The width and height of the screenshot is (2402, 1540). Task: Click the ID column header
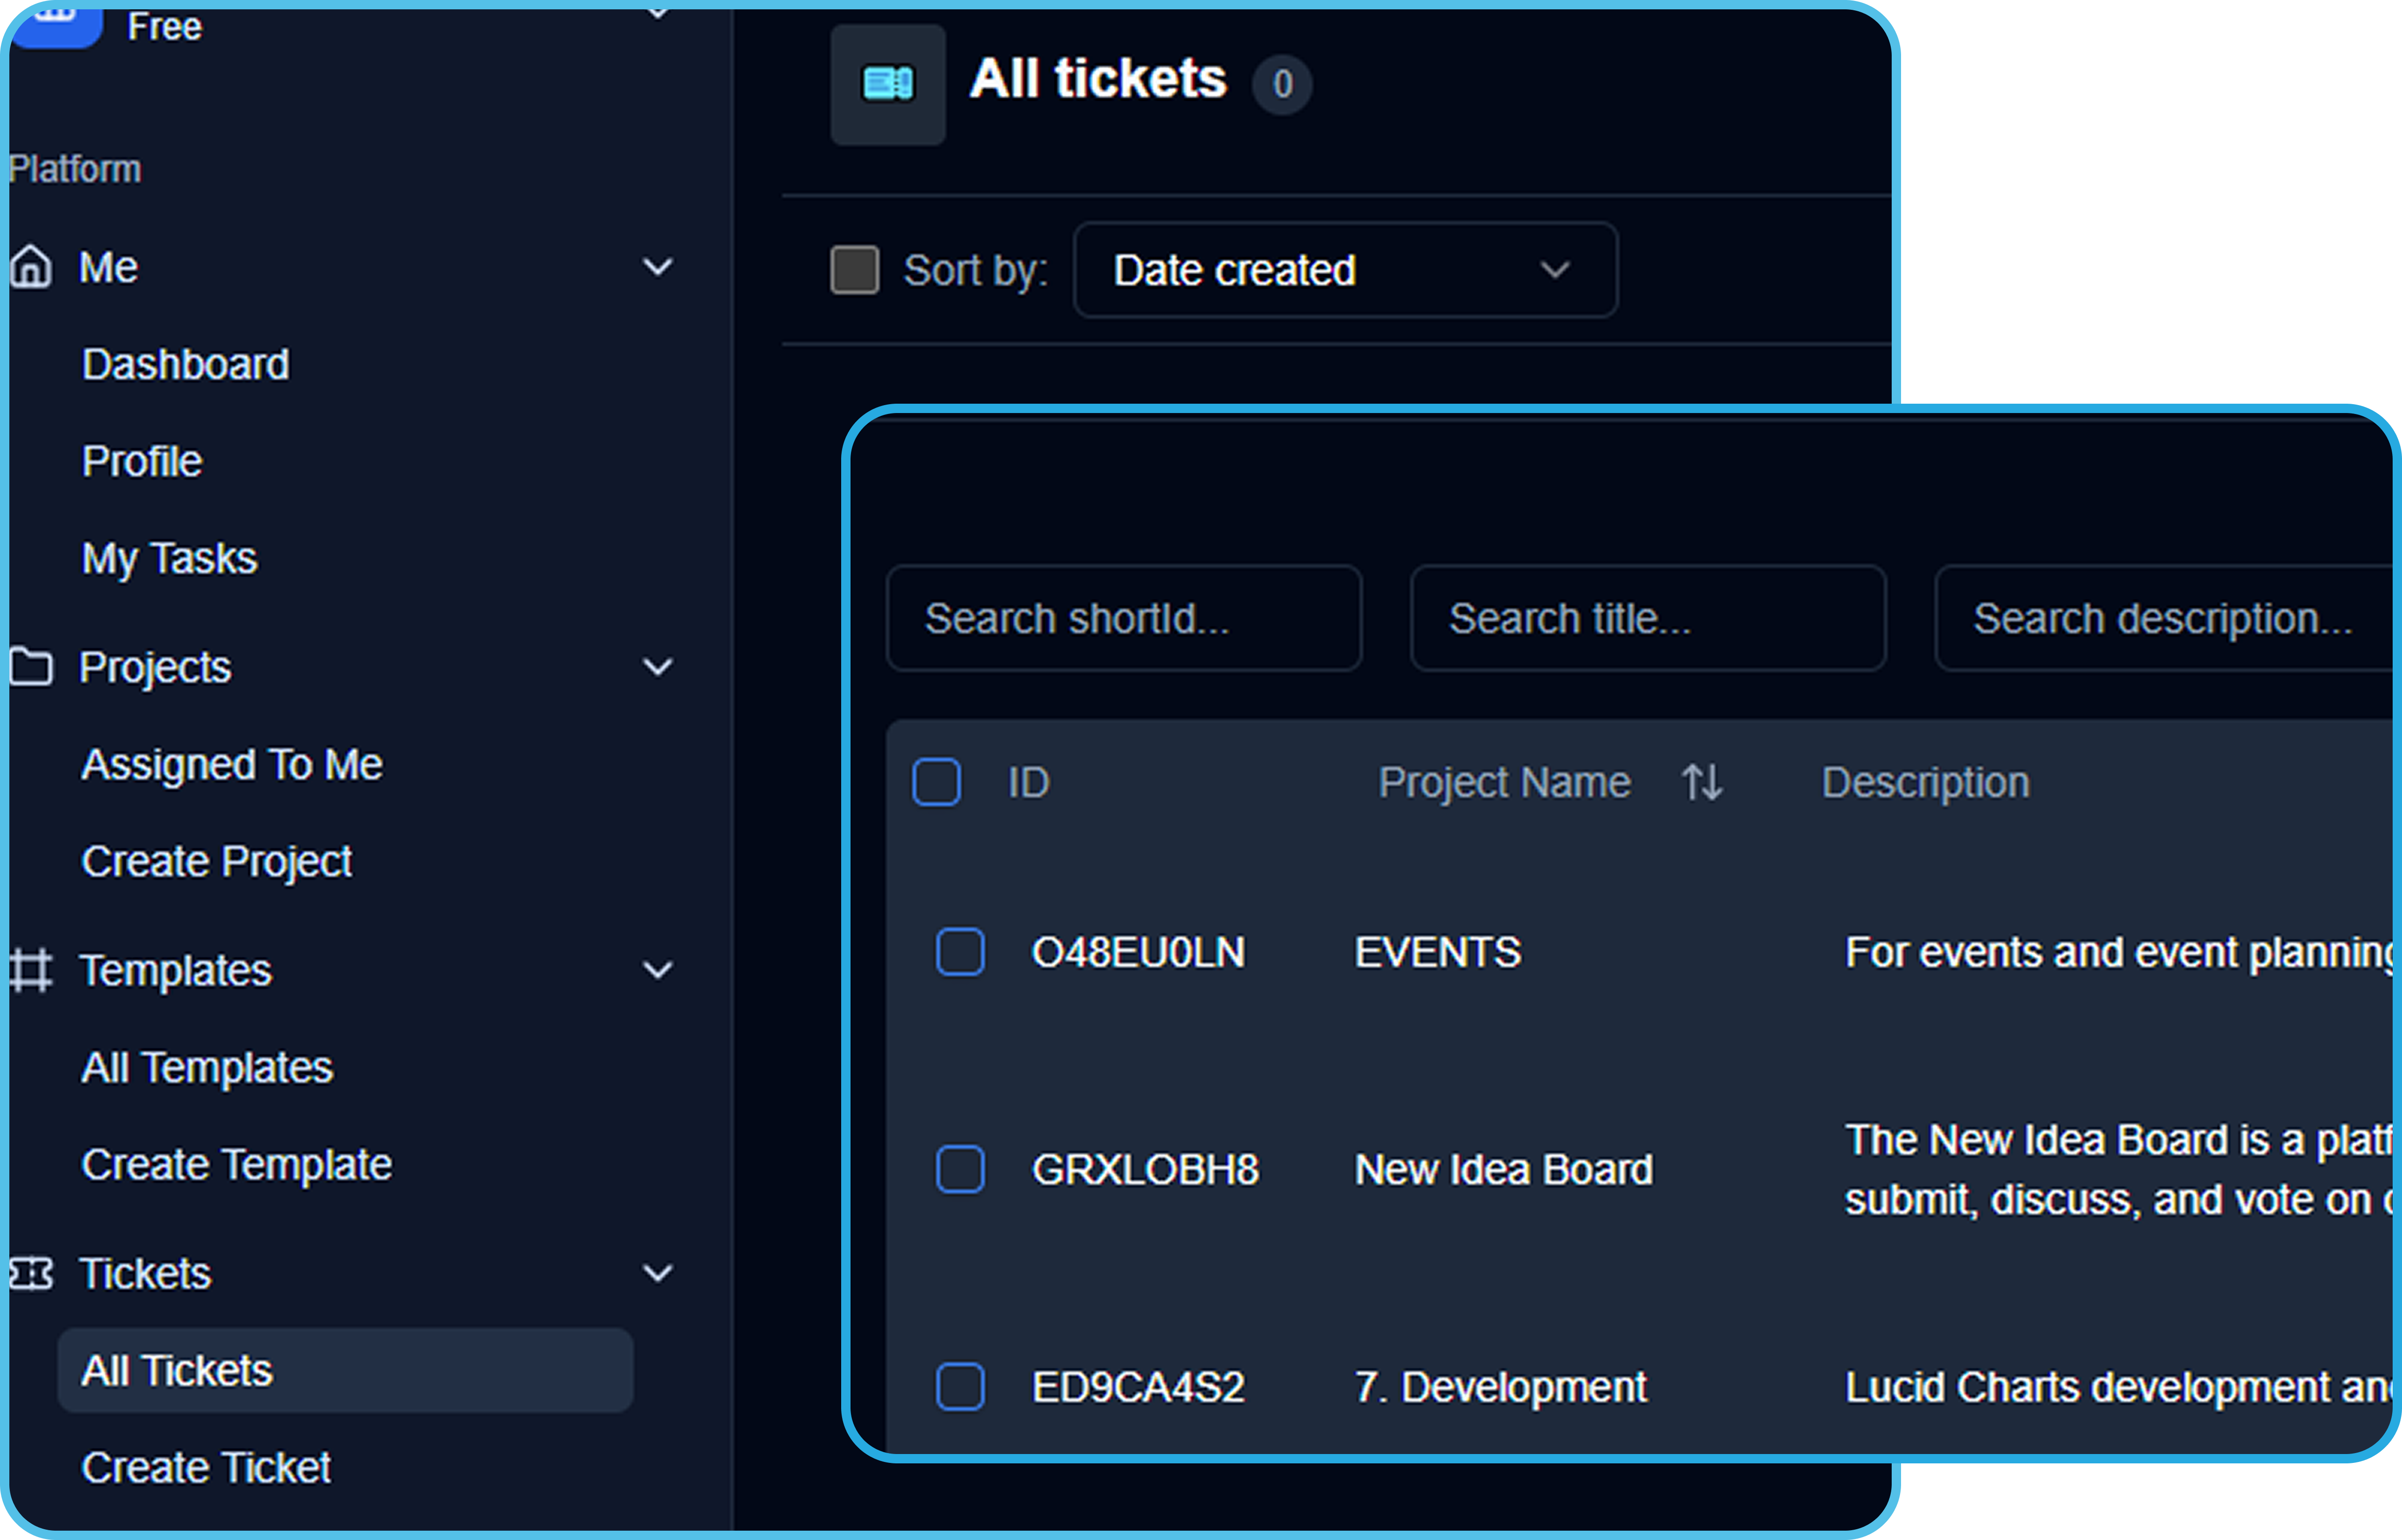point(1029,782)
